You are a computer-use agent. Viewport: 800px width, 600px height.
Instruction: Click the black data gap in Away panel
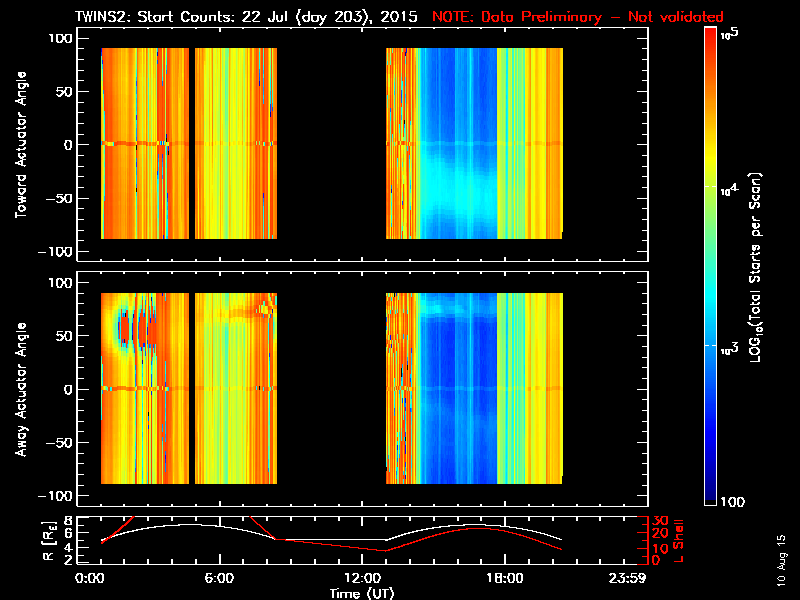coord(330,388)
